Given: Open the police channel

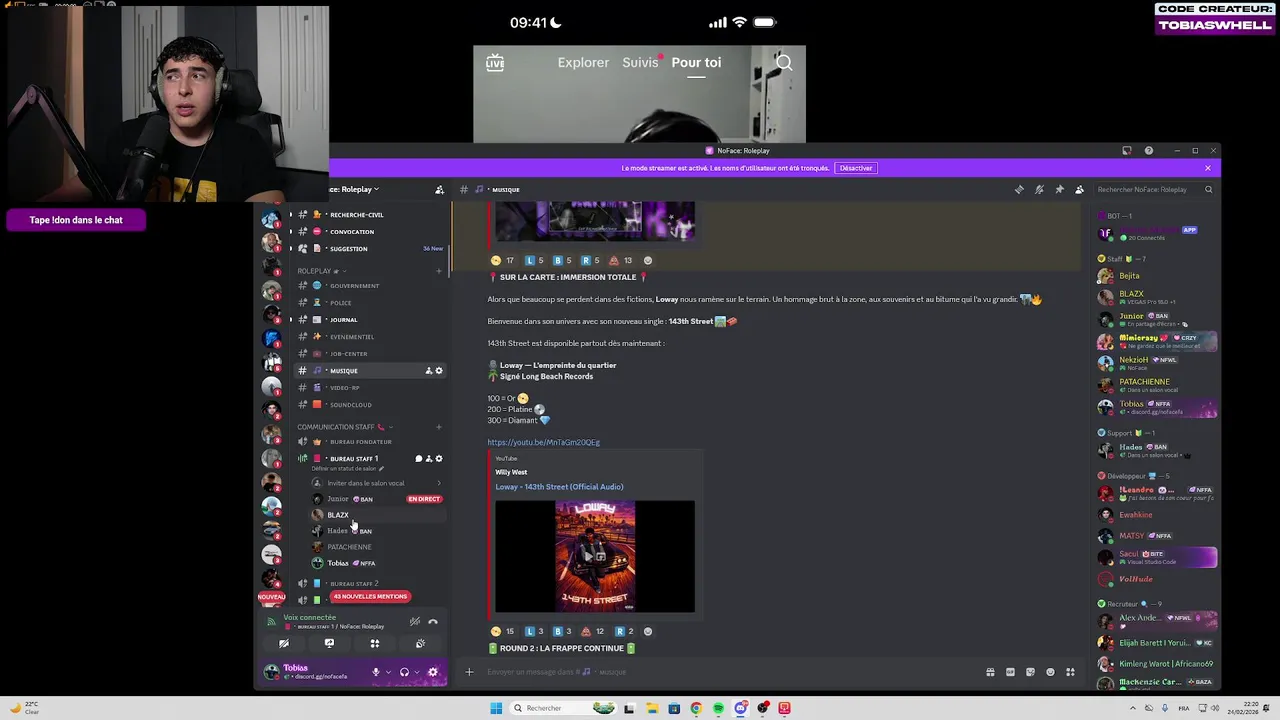Looking at the screenshot, I should tap(368, 303).
